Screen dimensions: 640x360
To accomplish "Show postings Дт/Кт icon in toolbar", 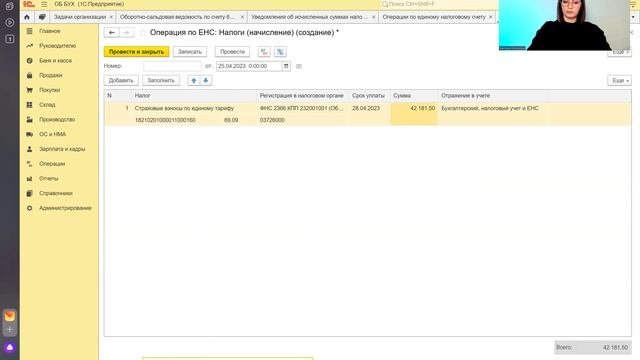I will tap(264, 52).
